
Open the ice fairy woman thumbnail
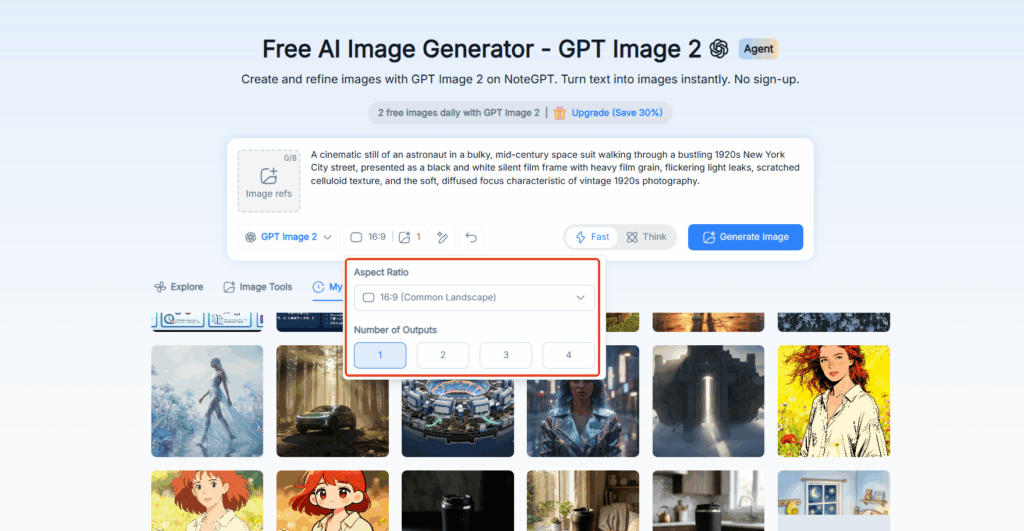pyautogui.click(x=207, y=401)
